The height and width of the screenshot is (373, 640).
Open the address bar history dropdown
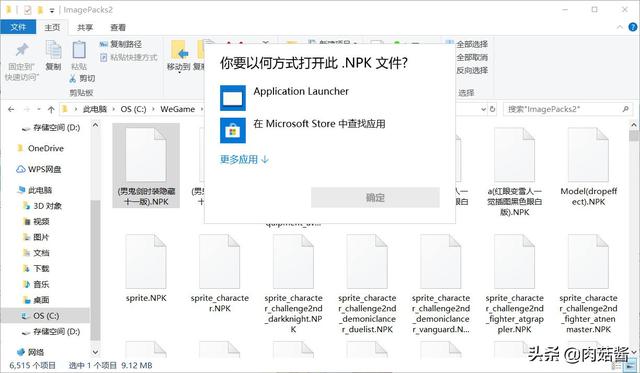483,109
